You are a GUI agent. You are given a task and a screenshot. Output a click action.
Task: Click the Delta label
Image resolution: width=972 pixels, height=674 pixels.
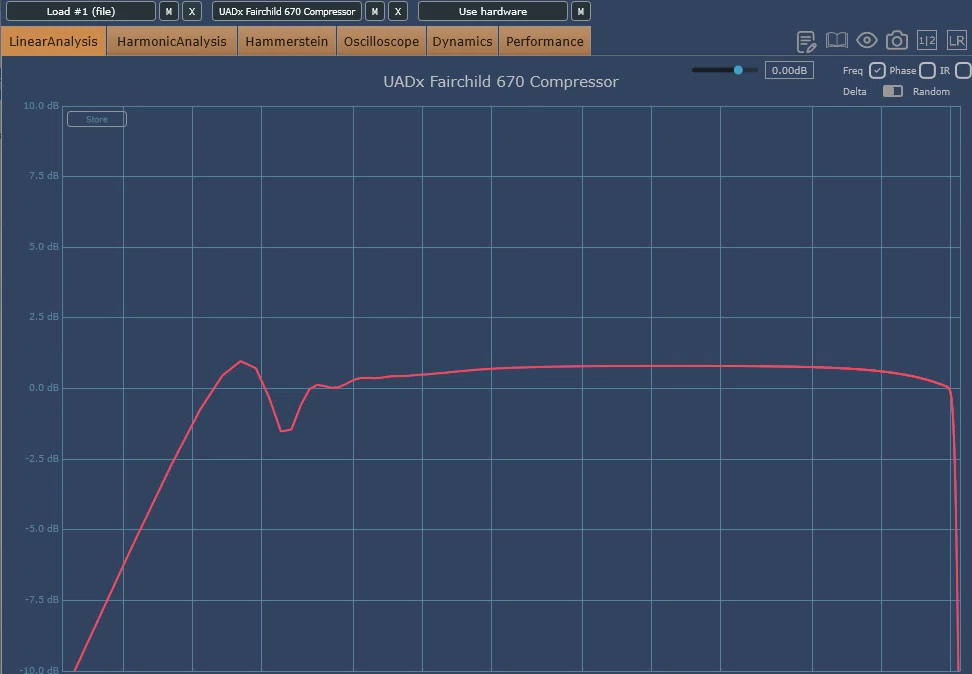coord(854,91)
